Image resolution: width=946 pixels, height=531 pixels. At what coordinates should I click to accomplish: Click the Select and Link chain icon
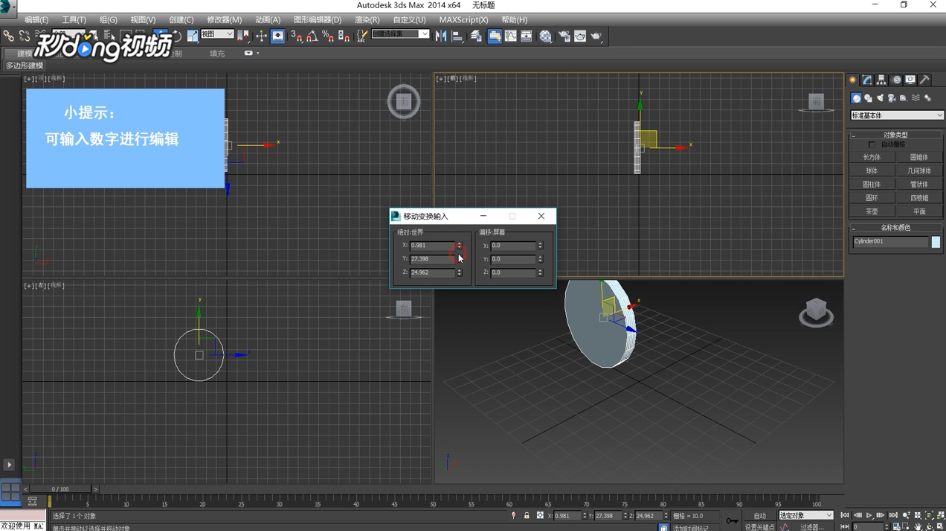(x=8, y=36)
